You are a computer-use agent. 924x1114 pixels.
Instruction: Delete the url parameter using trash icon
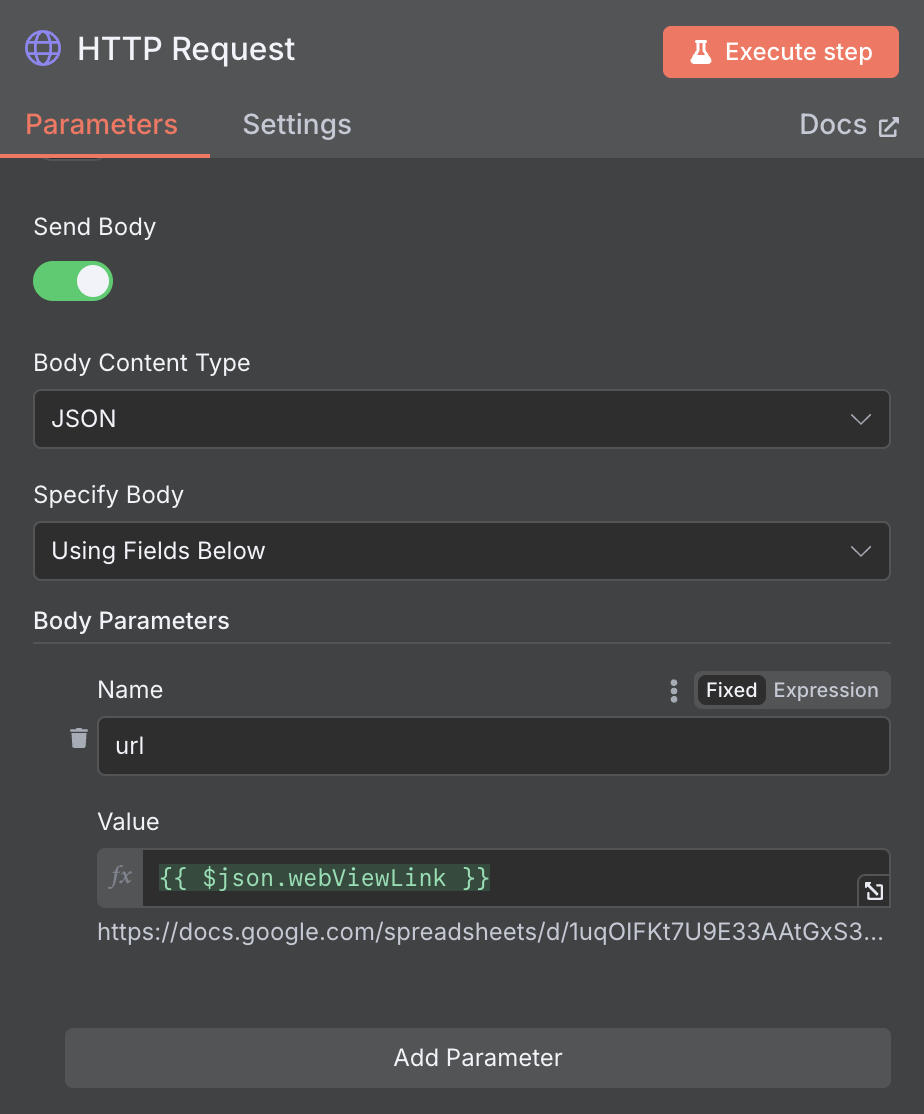79,738
